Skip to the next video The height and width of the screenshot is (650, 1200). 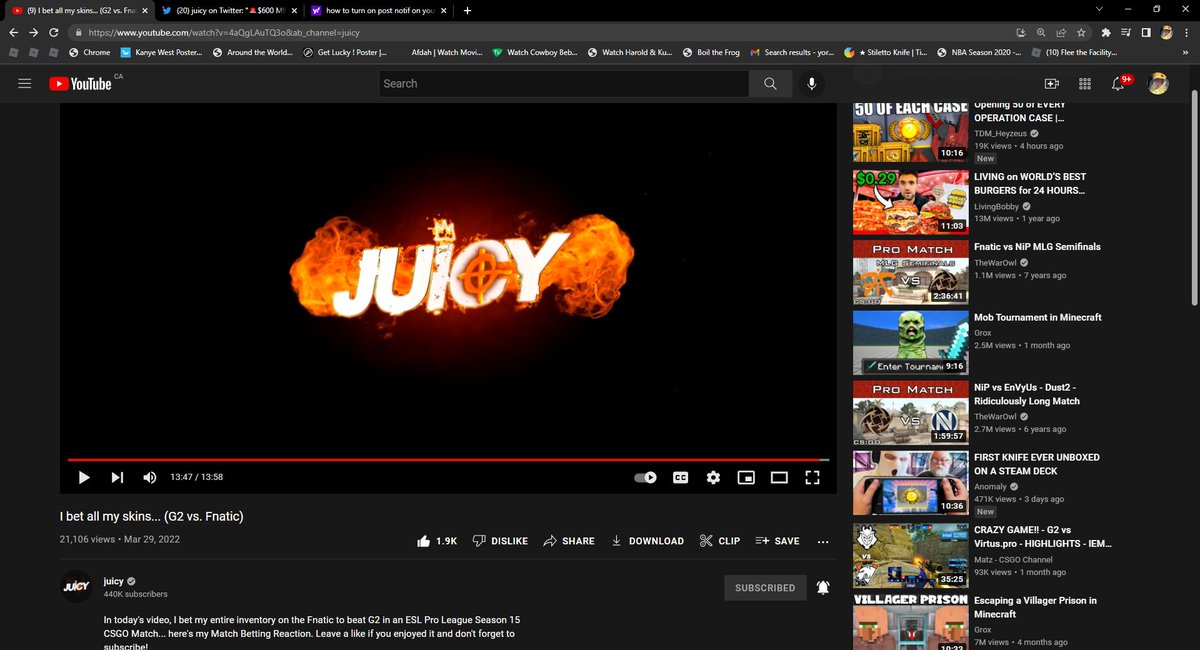[117, 478]
